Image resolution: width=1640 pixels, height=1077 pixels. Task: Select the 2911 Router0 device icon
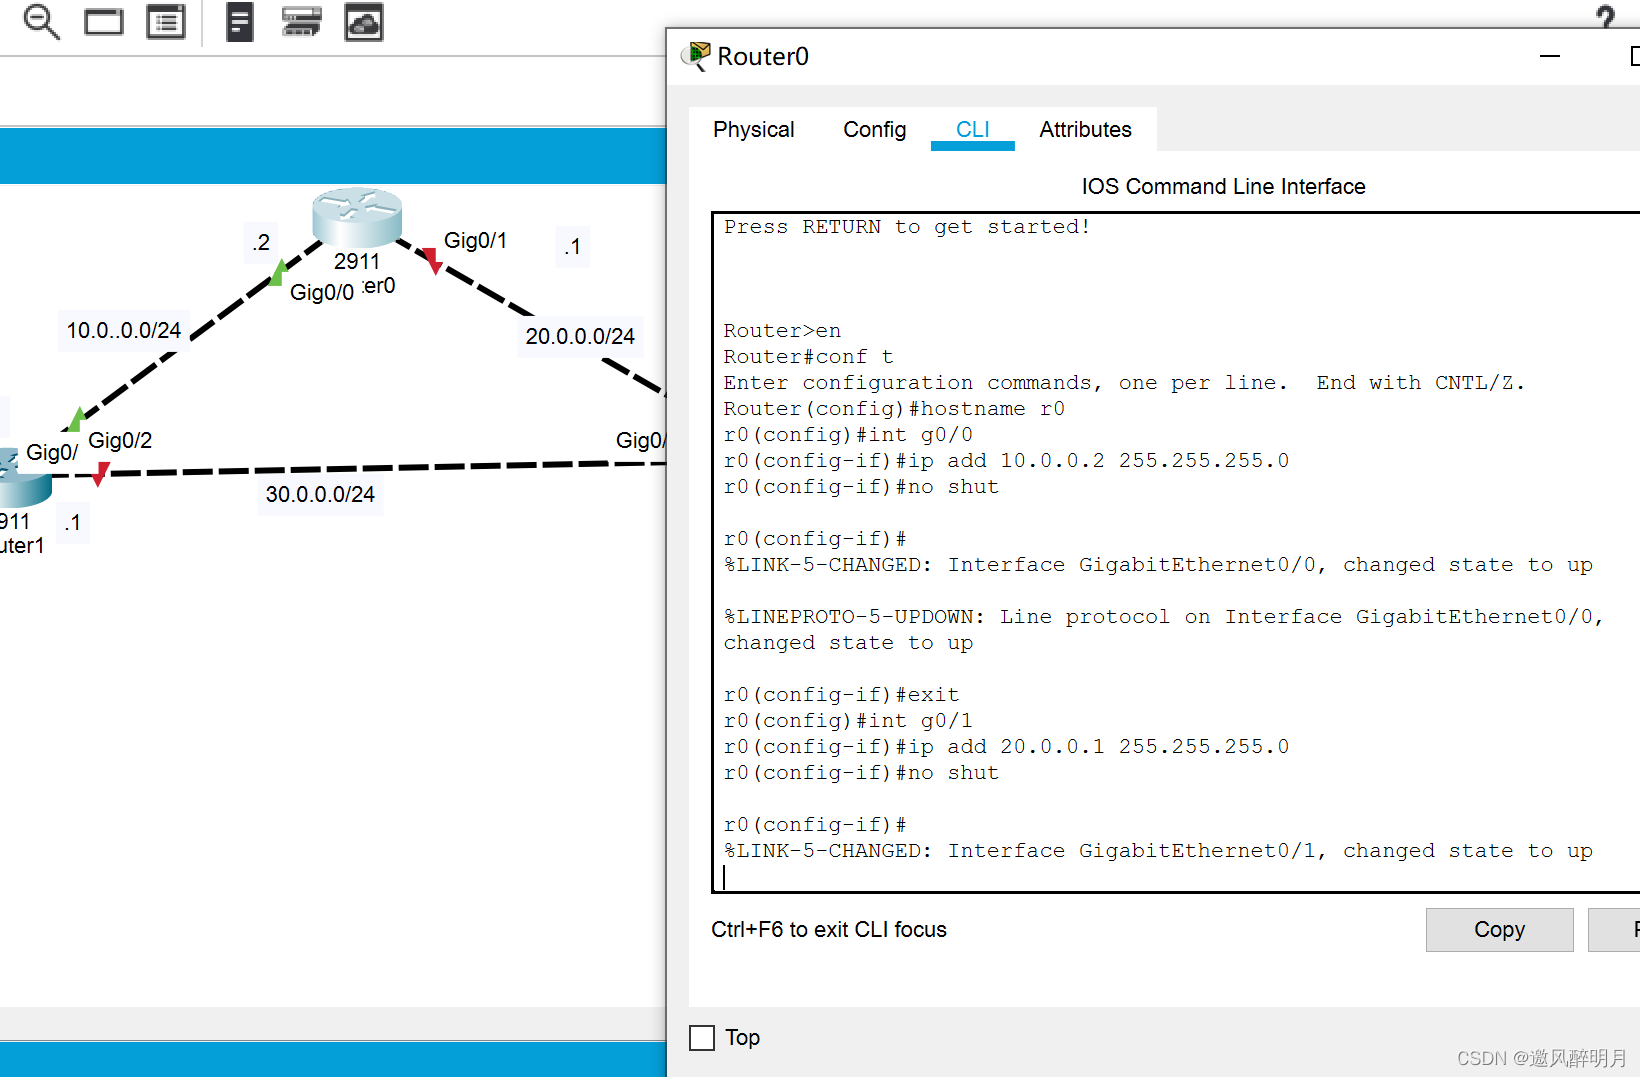tap(357, 216)
